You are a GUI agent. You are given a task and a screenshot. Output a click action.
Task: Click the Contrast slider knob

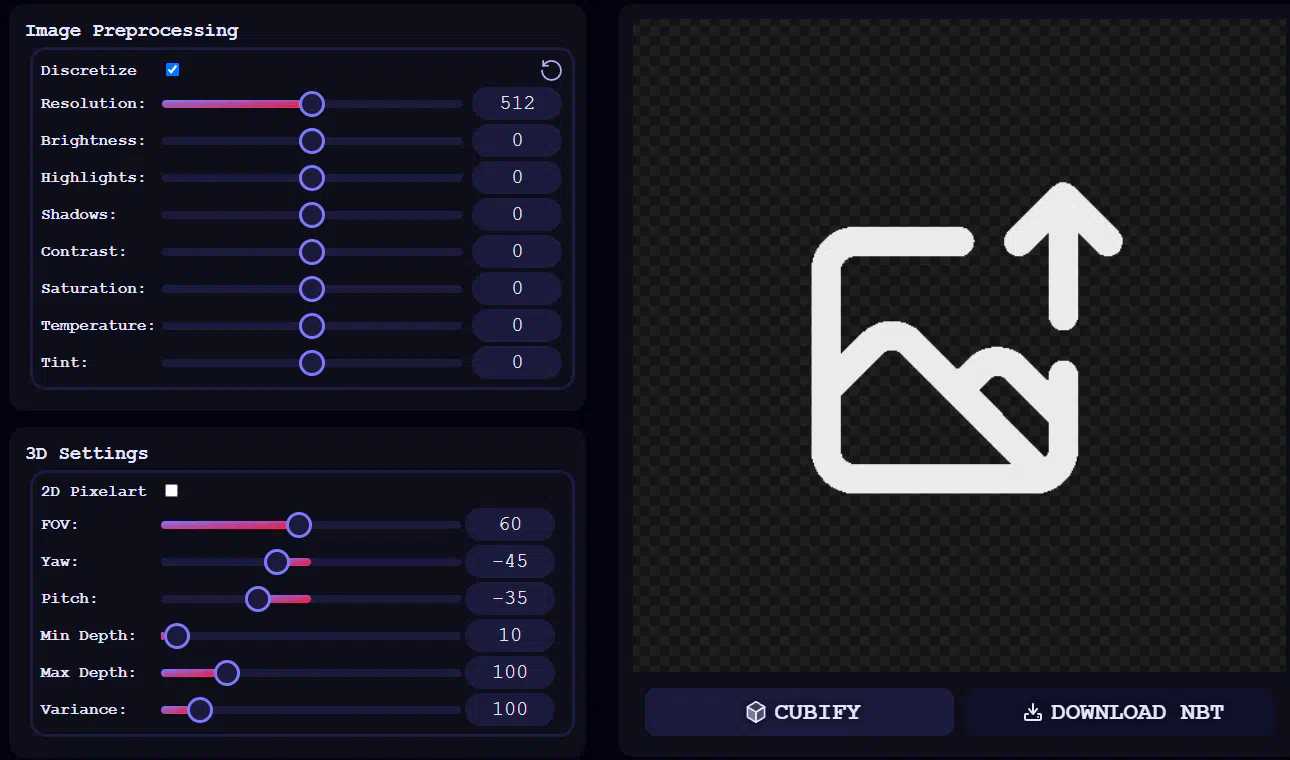pyautogui.click(x=312, y=252)
